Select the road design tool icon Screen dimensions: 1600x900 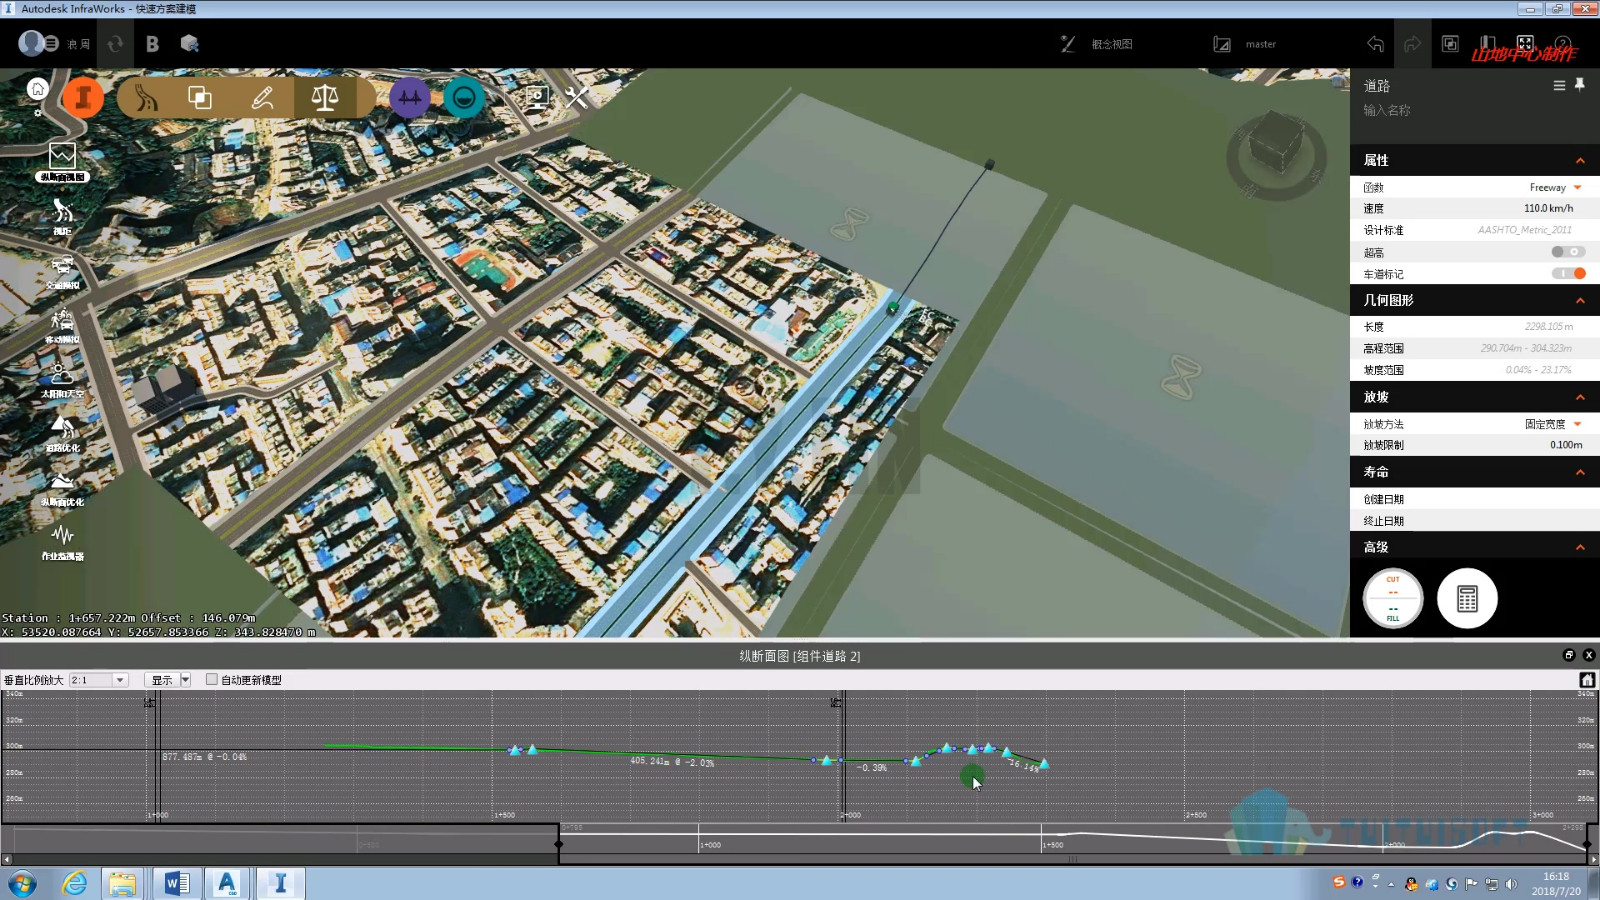146,98
